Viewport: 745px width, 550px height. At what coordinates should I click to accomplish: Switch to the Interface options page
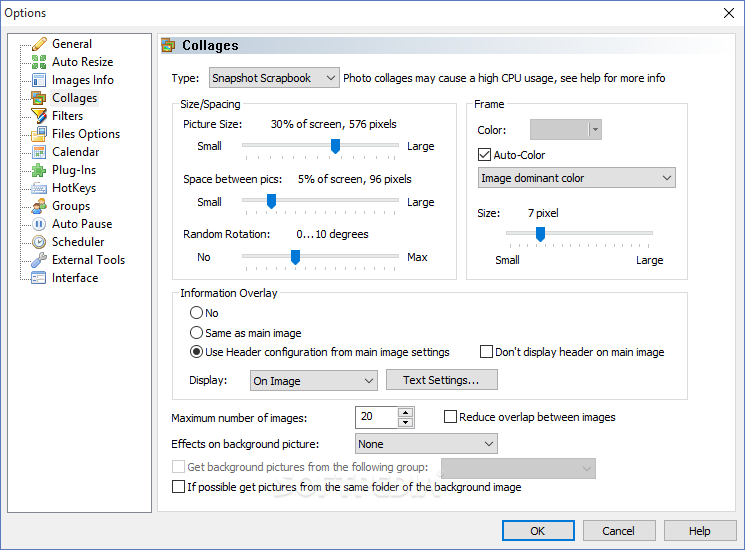(x=75, y=278)
